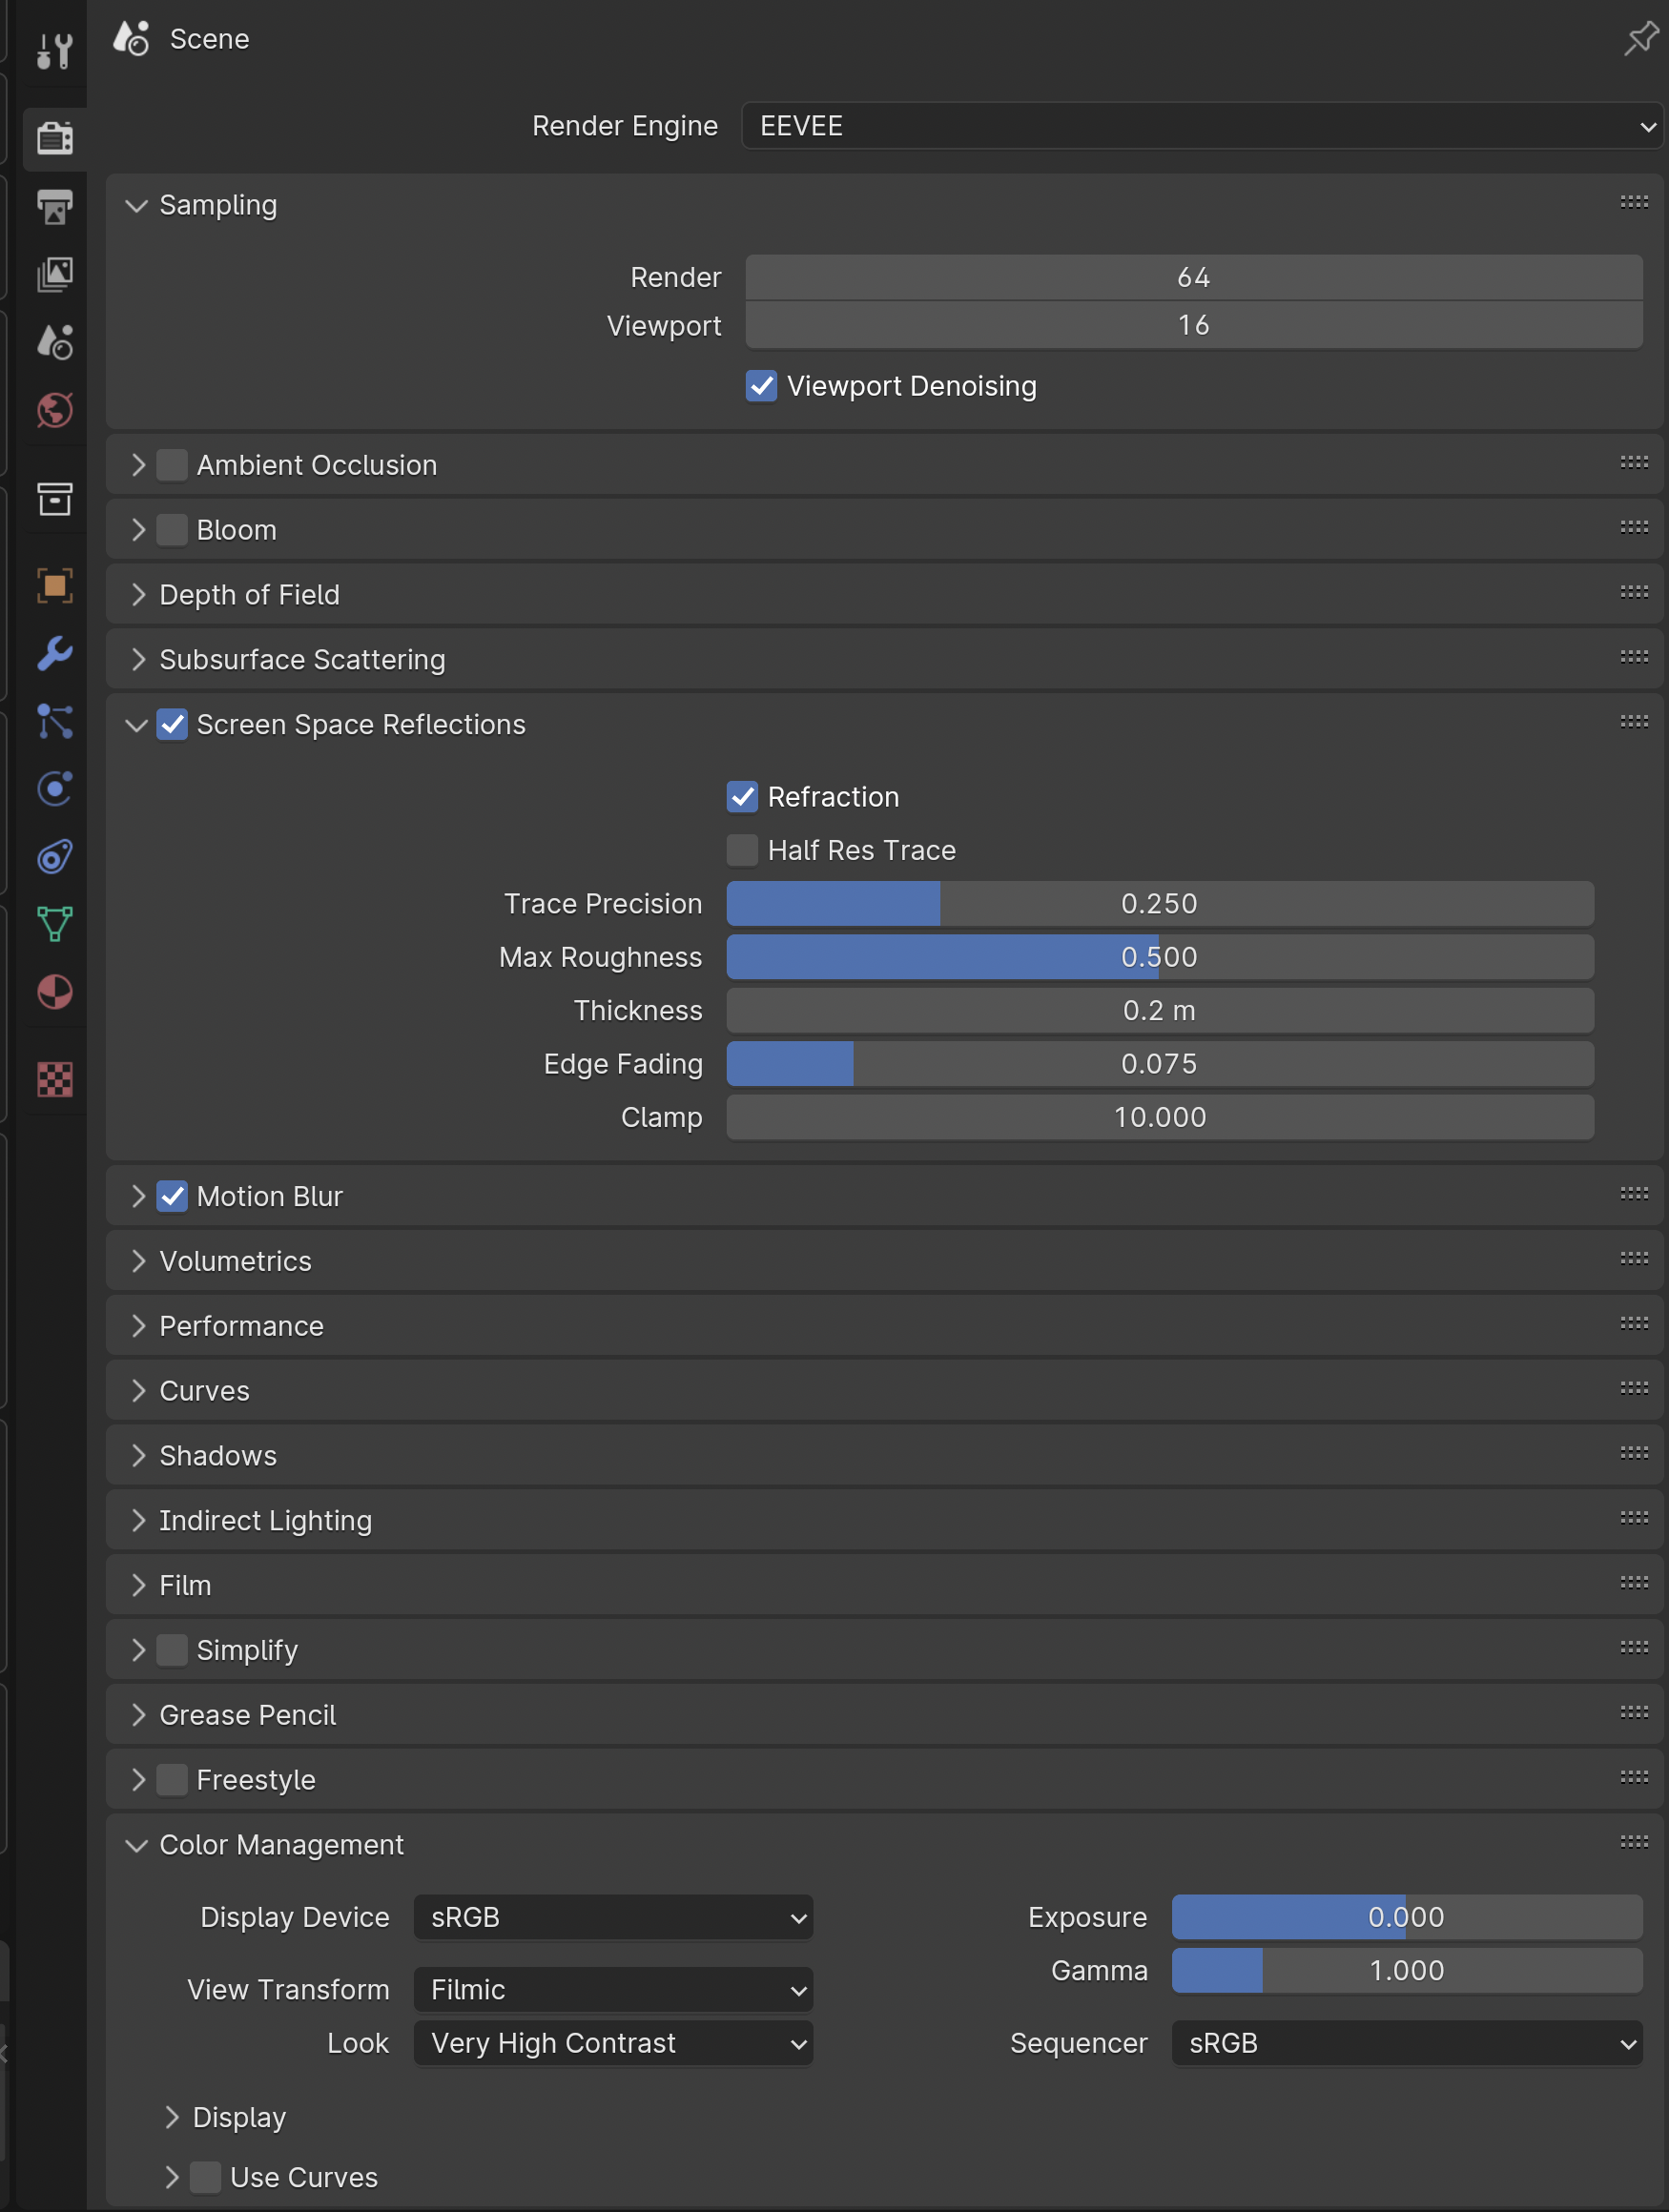
Task: Grab the Freestyle panel drag handle
Action: point(1634,1776)
